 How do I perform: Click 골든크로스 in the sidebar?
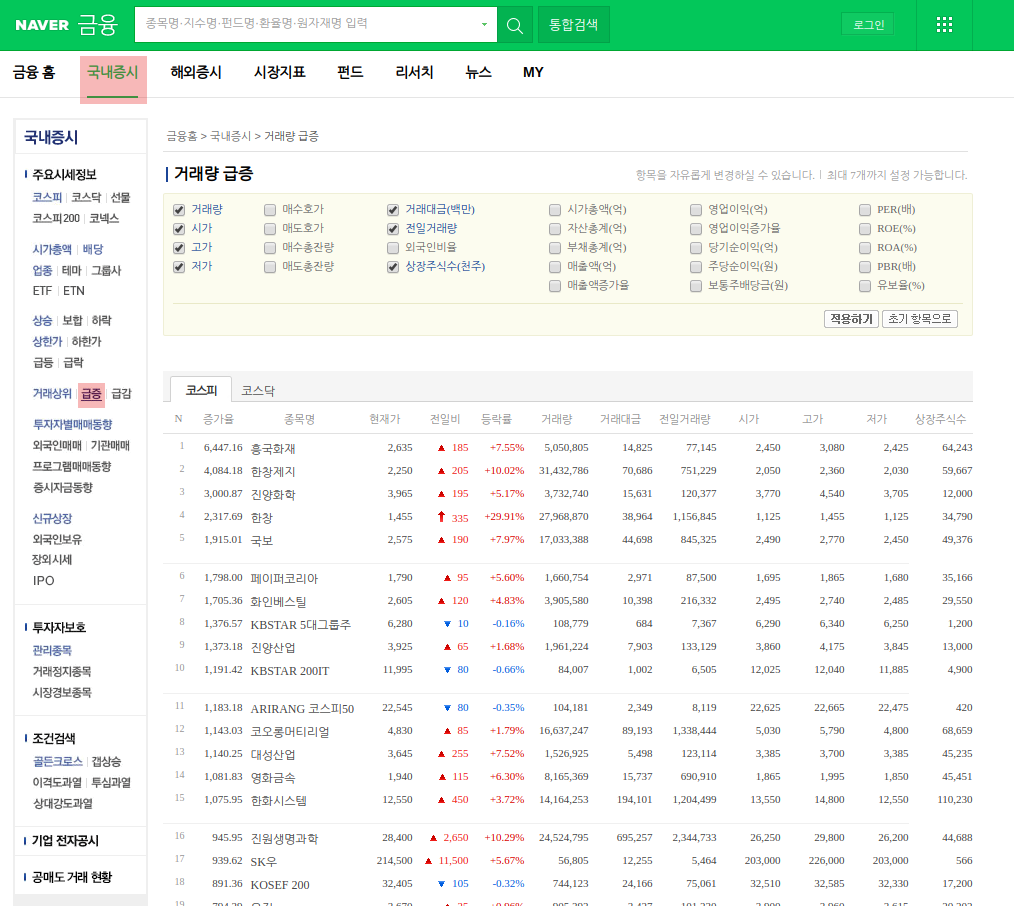[58, 761]
